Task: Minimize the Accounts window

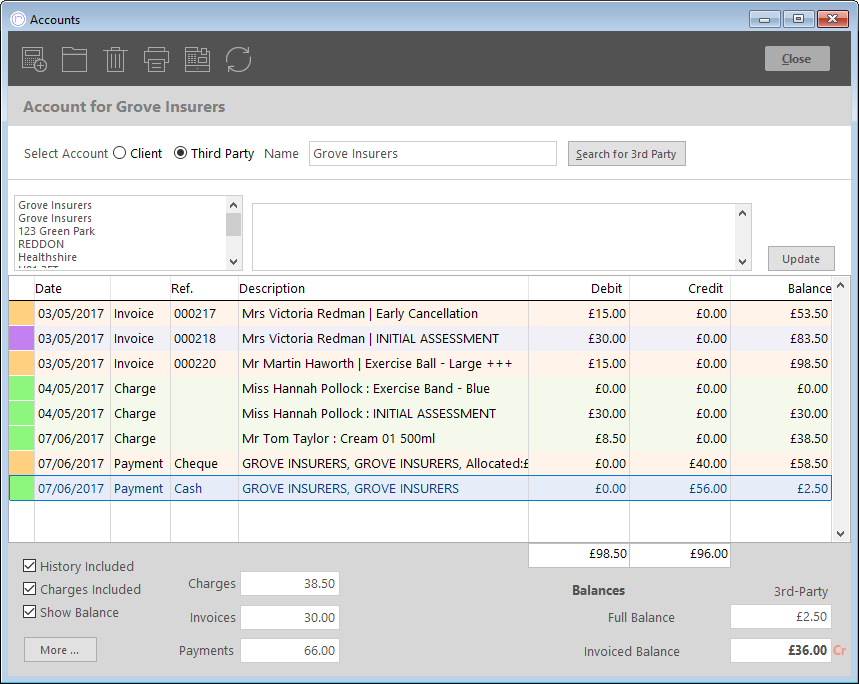Action: click(765, 19)
